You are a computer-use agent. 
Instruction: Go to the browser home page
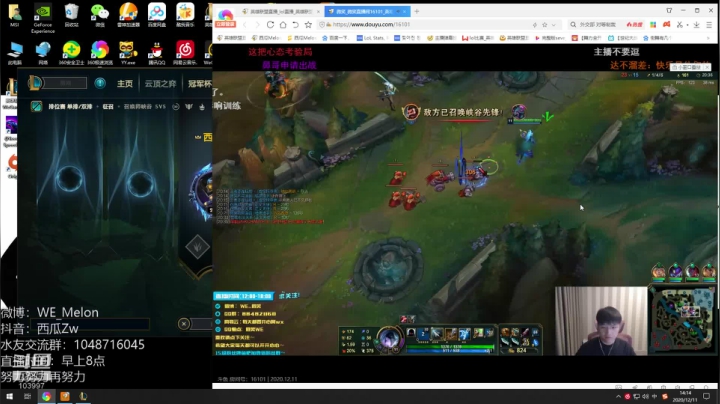[x=283, y=25]
